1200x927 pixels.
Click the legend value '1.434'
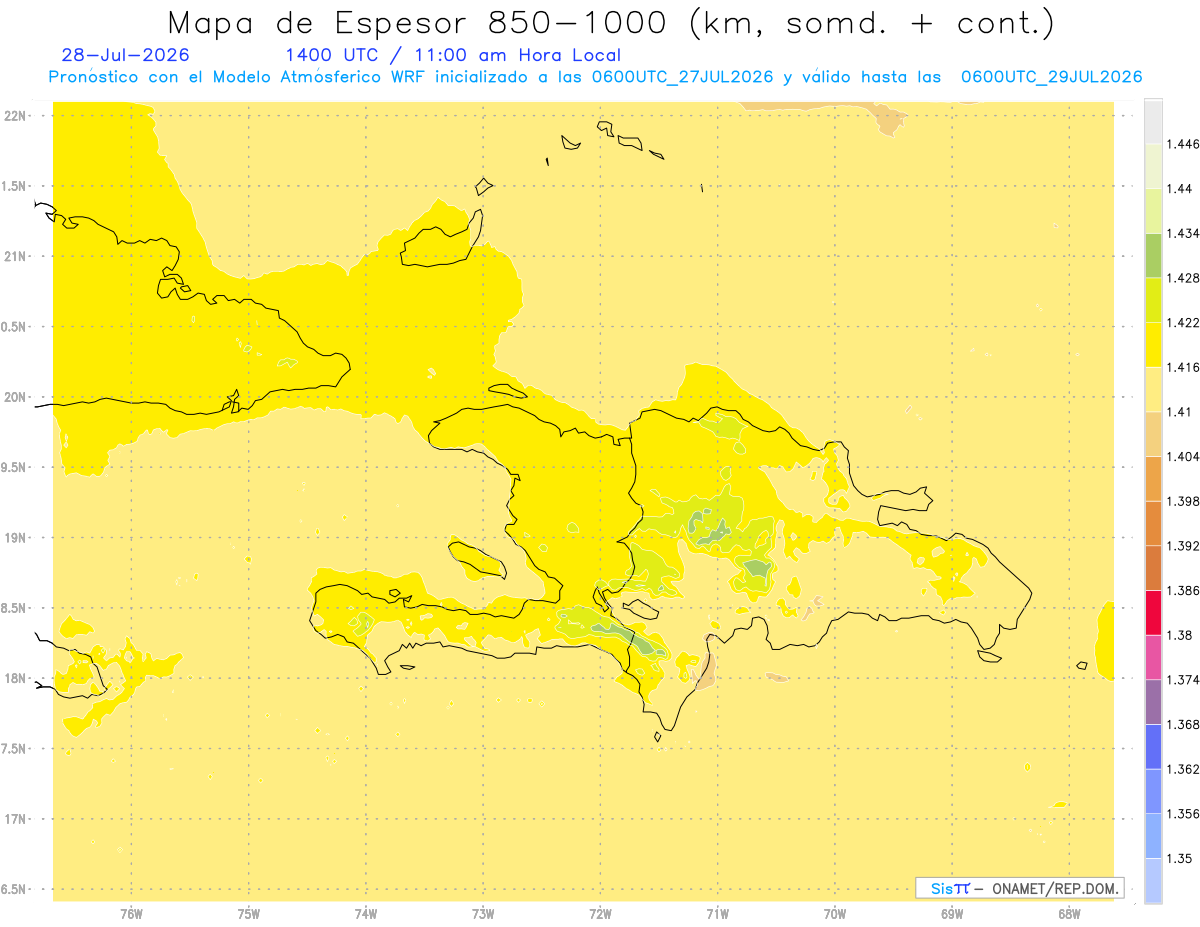point(1183,233)
